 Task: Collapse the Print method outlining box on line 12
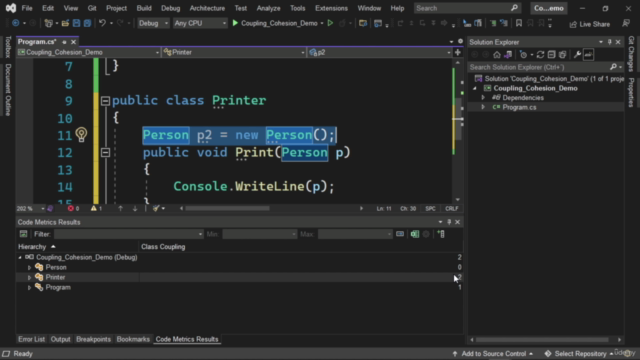pos(105,153)
